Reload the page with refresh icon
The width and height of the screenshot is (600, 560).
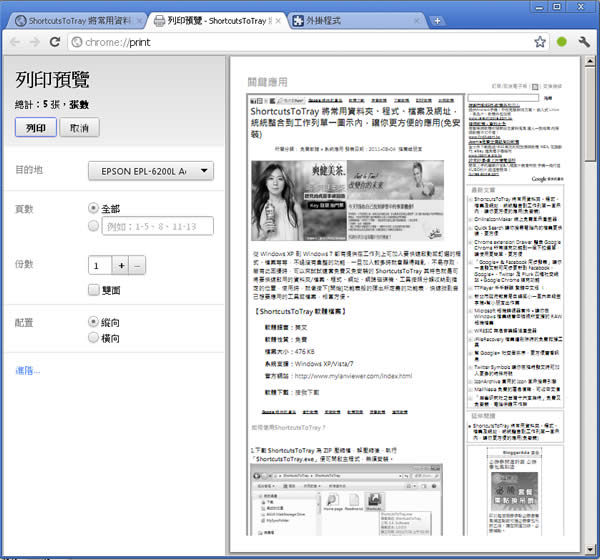(x=57, y=42)
